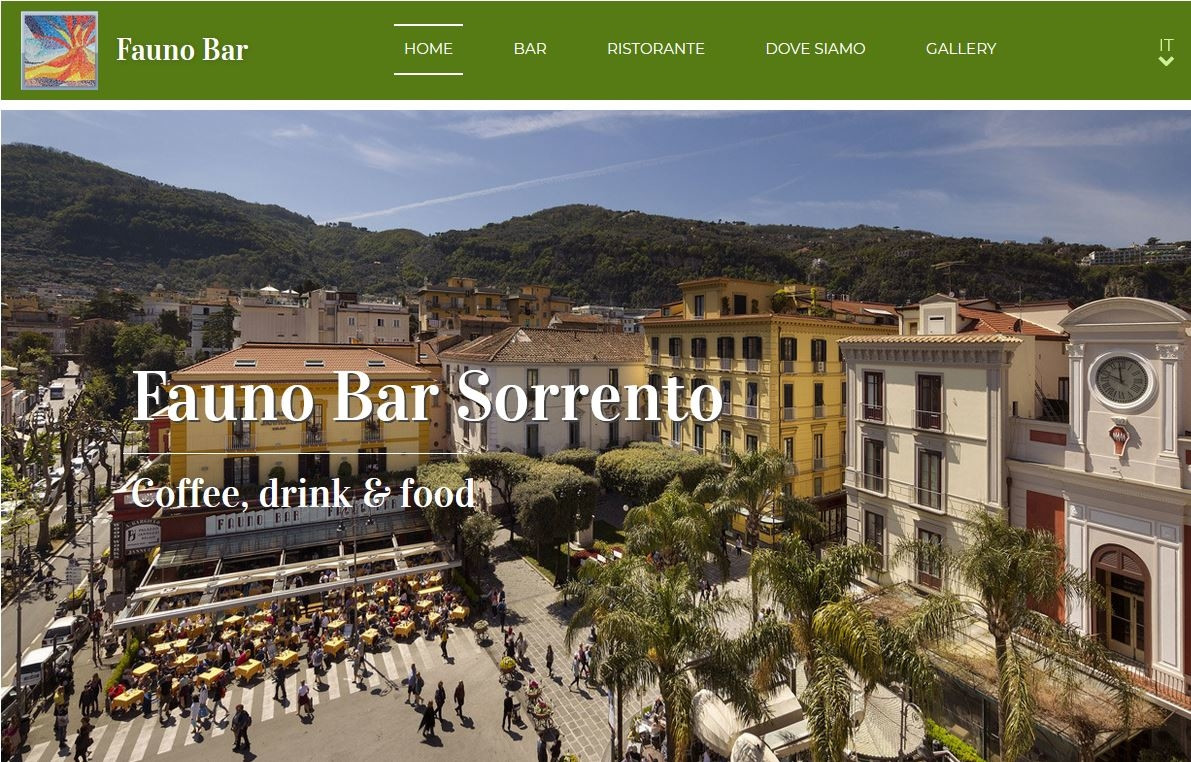The width and height of the screenshot is (1191, 762).
Task: Open the BAR page
Action: coord(530,49)
